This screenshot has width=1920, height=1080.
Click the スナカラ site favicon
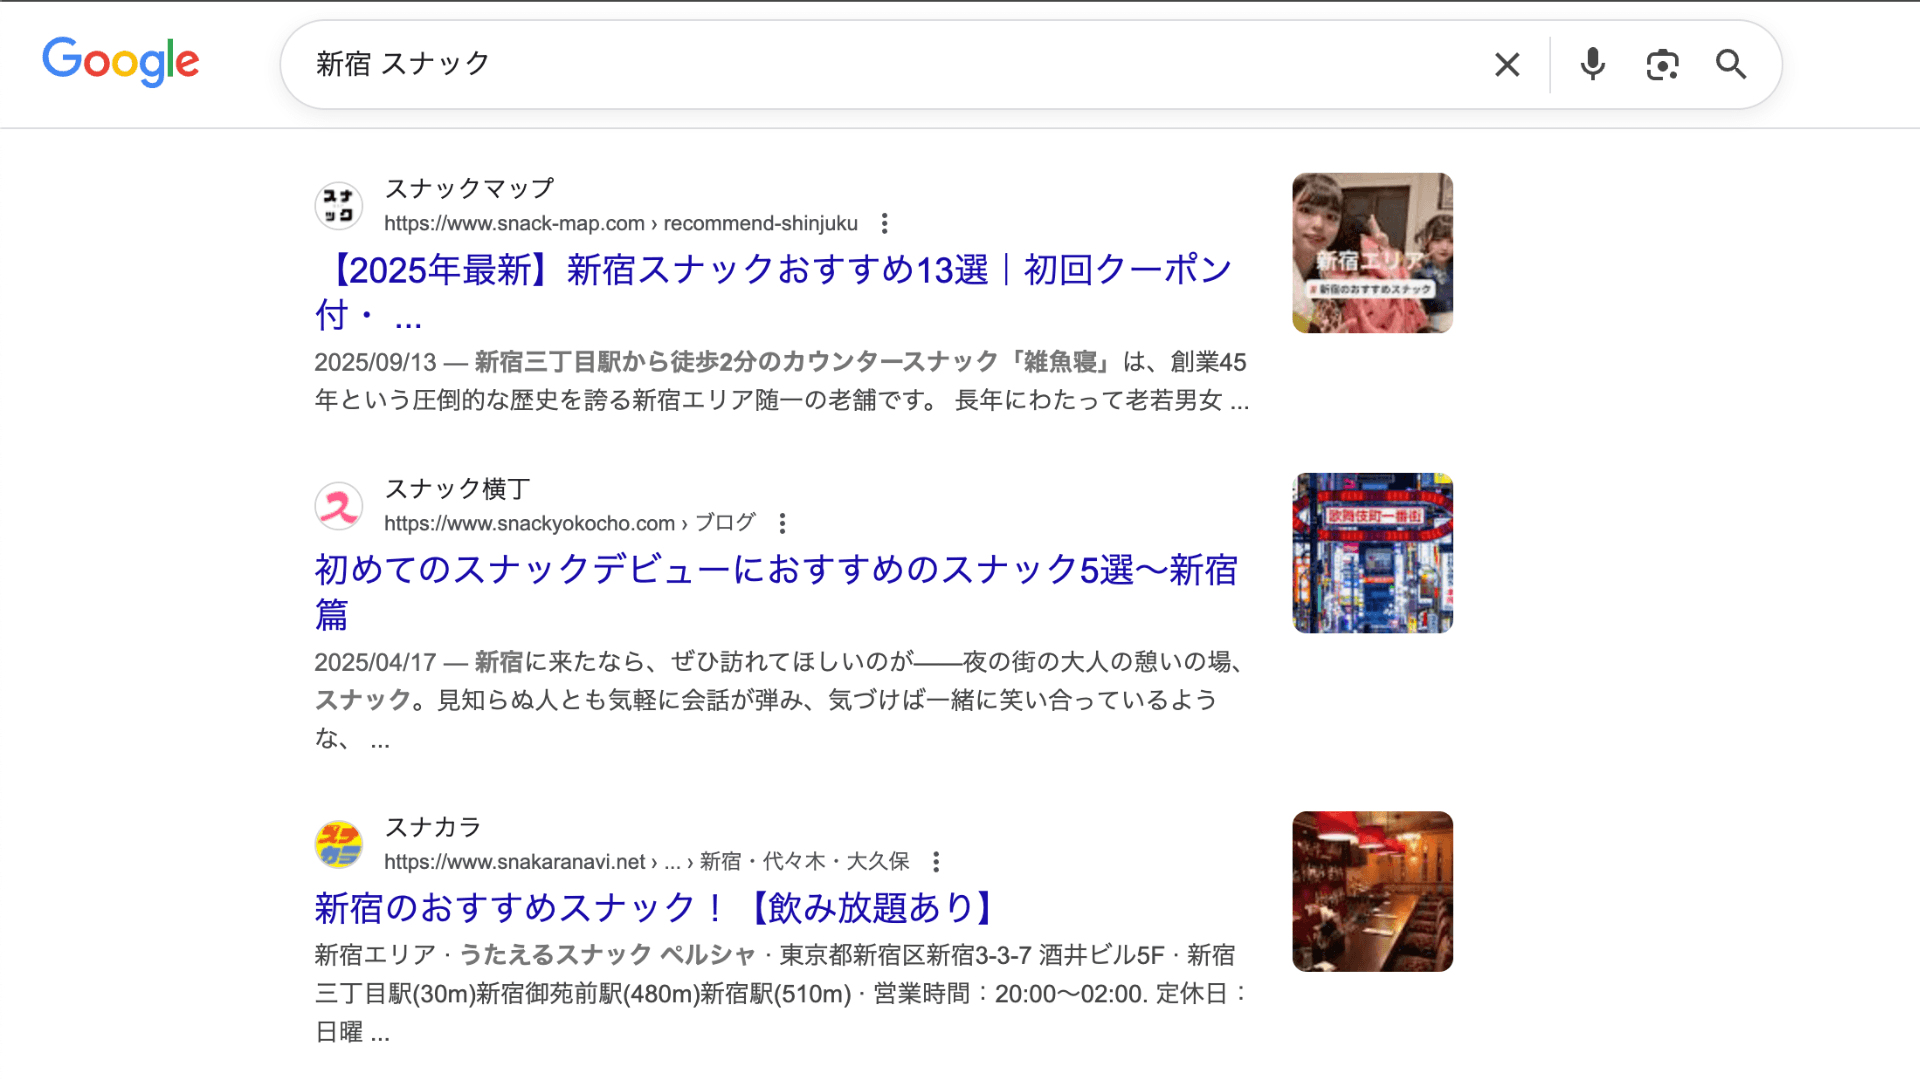[339, 844]
